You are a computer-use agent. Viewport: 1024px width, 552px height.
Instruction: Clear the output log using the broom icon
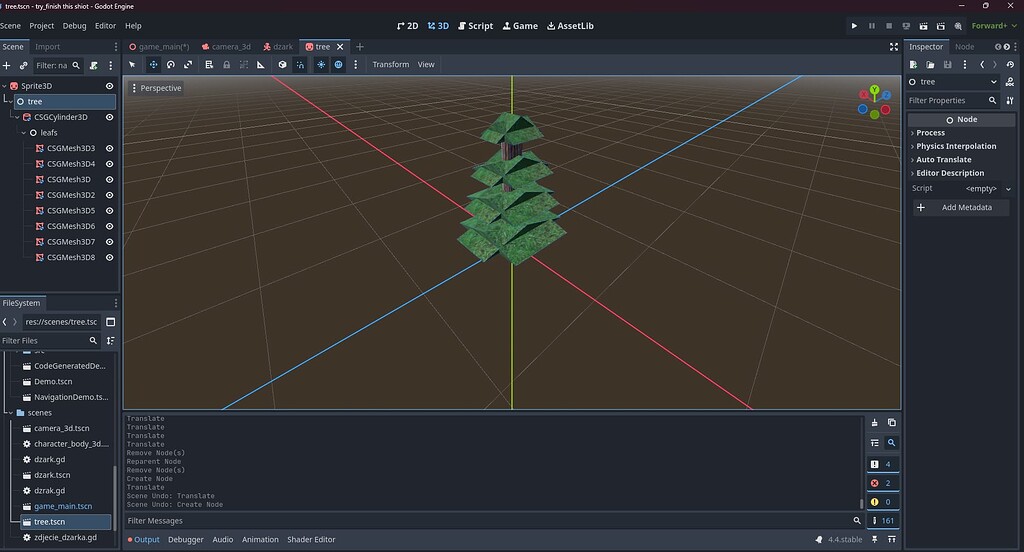pos(874,423)
